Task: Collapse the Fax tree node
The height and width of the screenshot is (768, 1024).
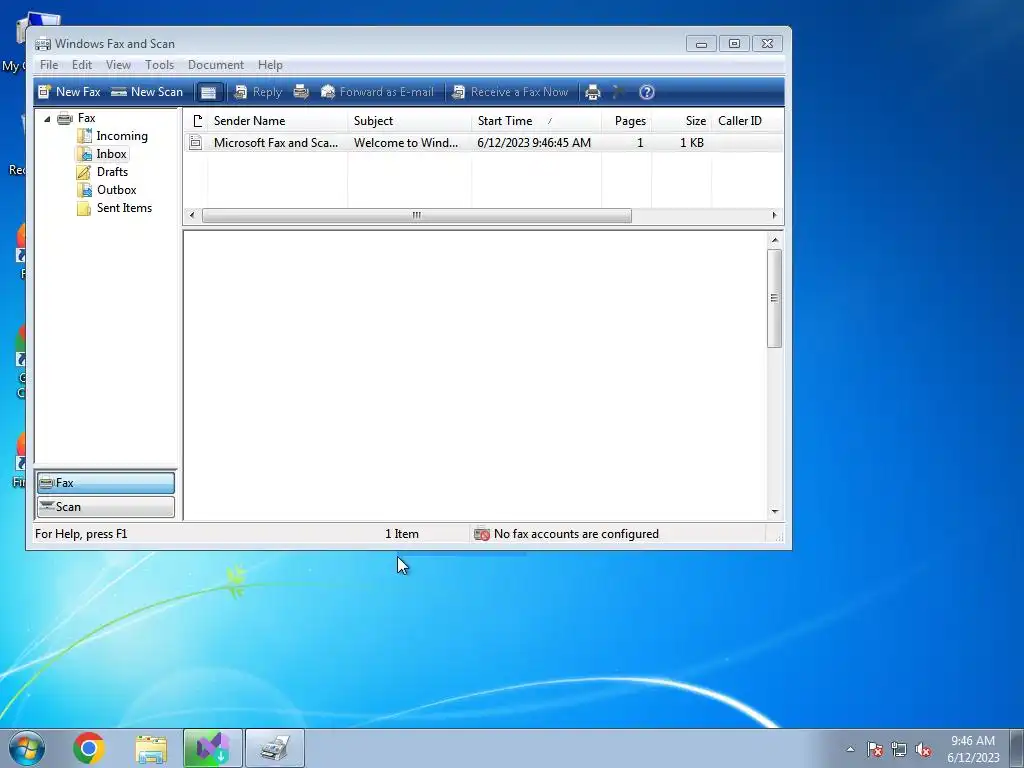Action: click(47, 119)
